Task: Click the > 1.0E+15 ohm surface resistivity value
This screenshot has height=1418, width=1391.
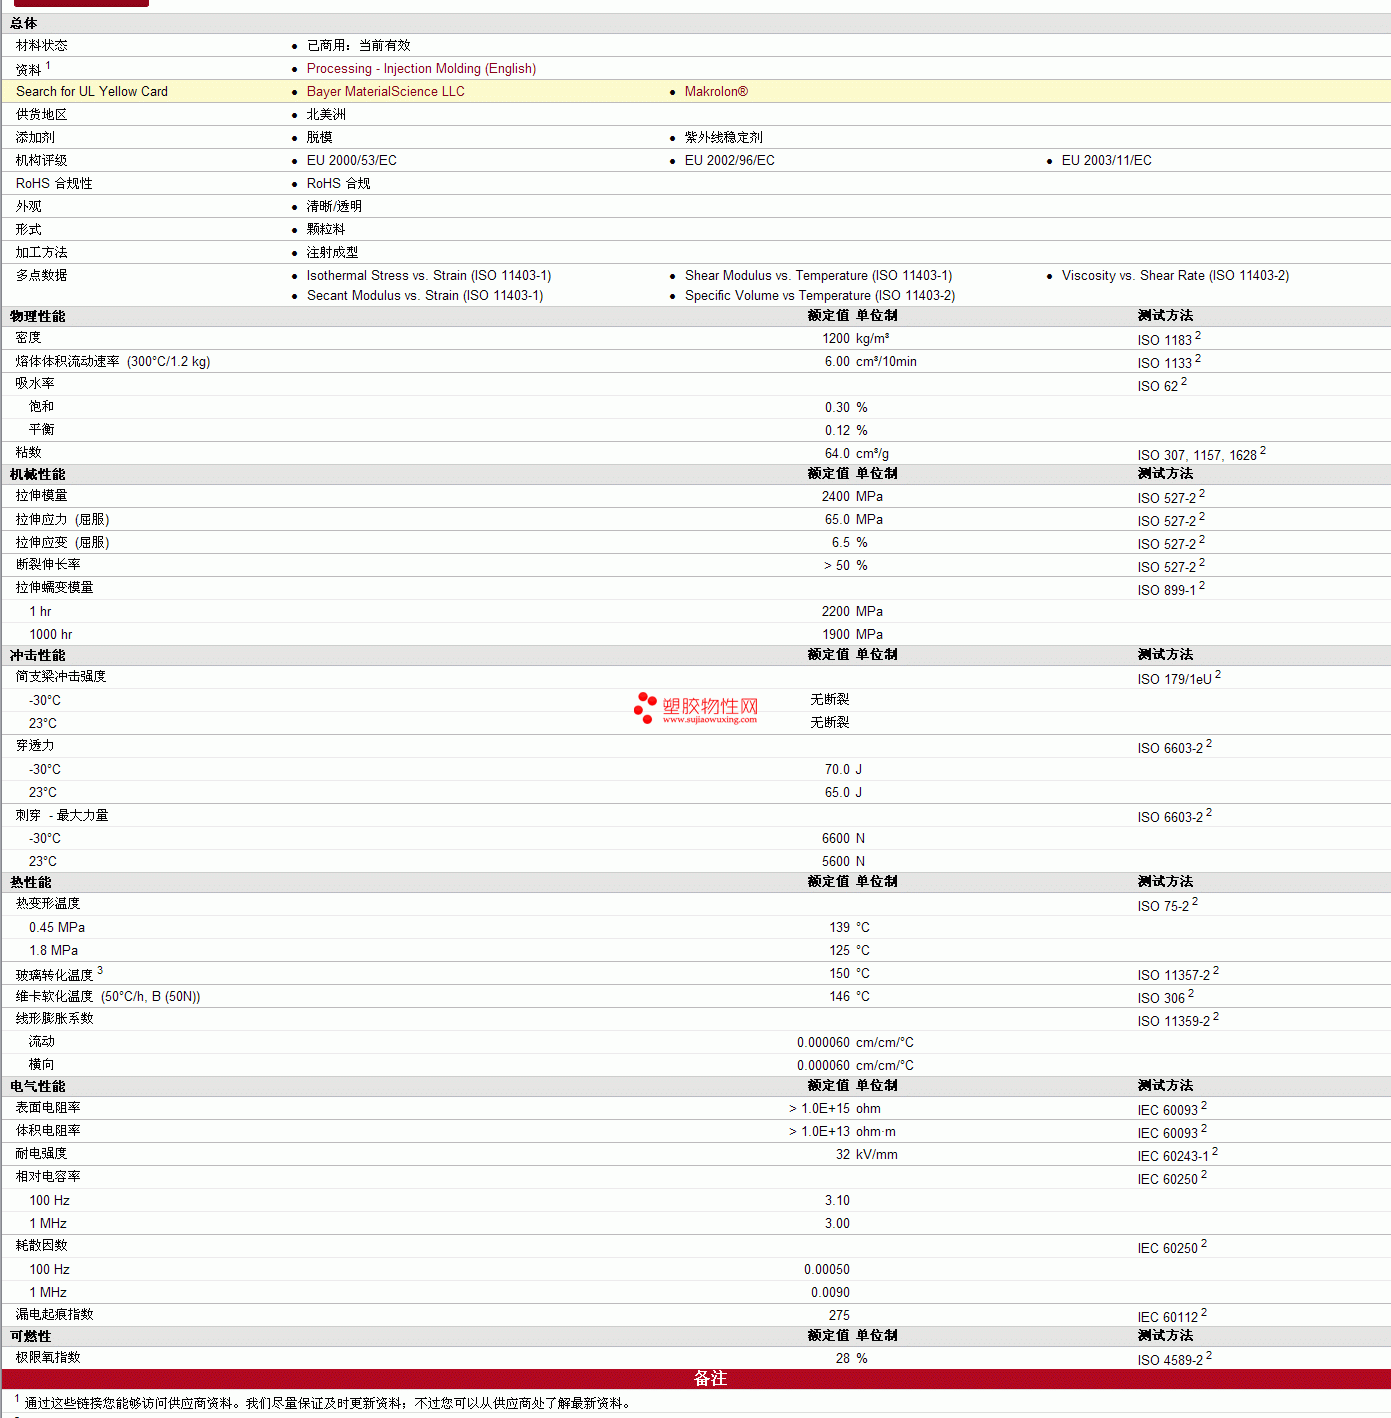Action: point(835,1108)
